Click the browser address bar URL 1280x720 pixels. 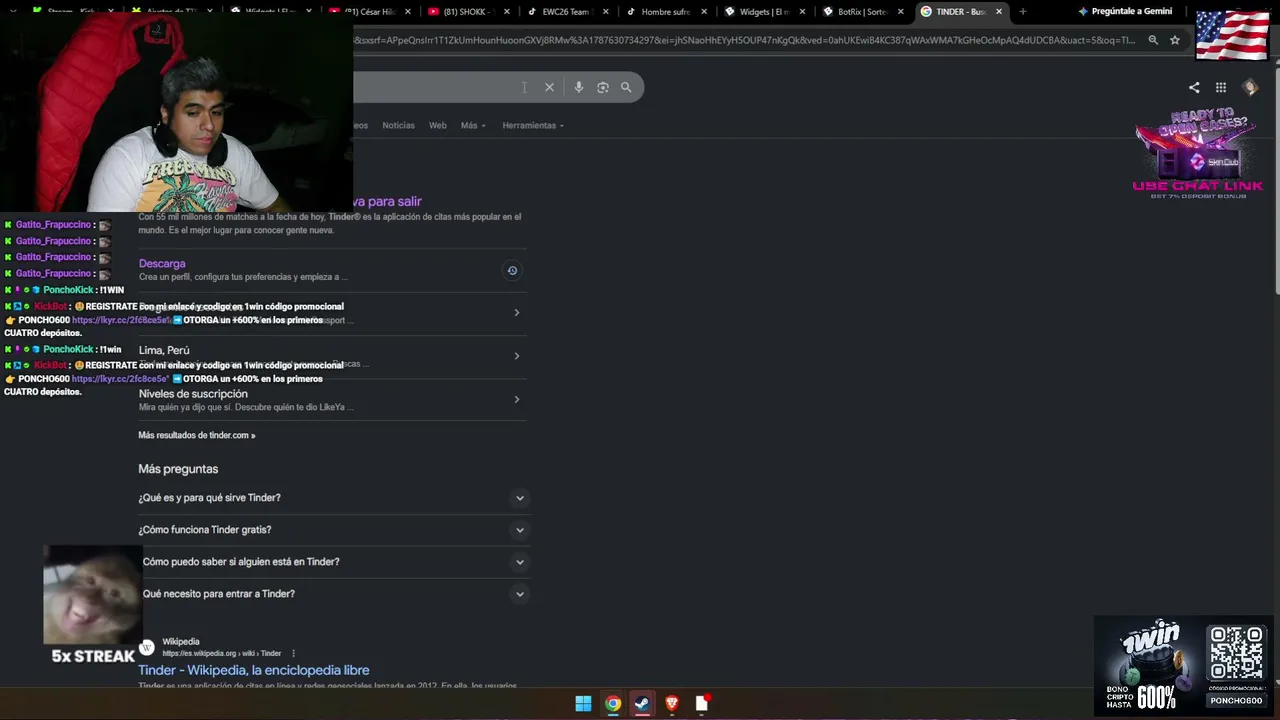(x=745, y=40)
